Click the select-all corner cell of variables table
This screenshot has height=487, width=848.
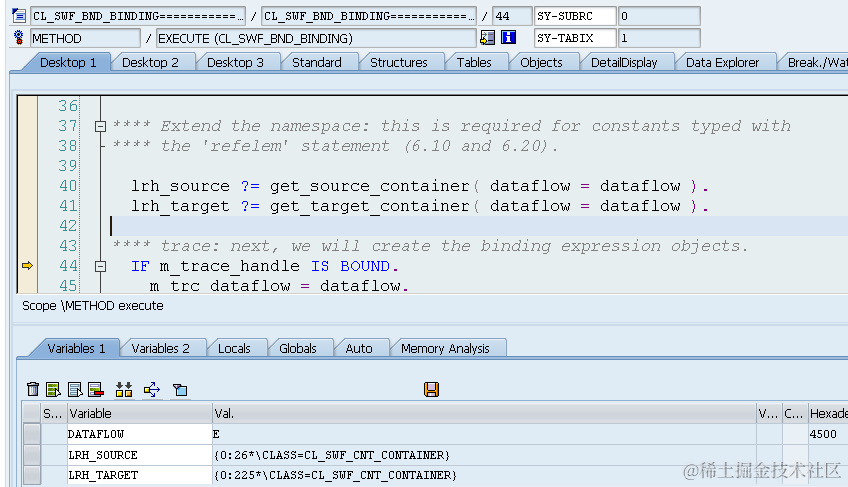(x=32, y=413)
